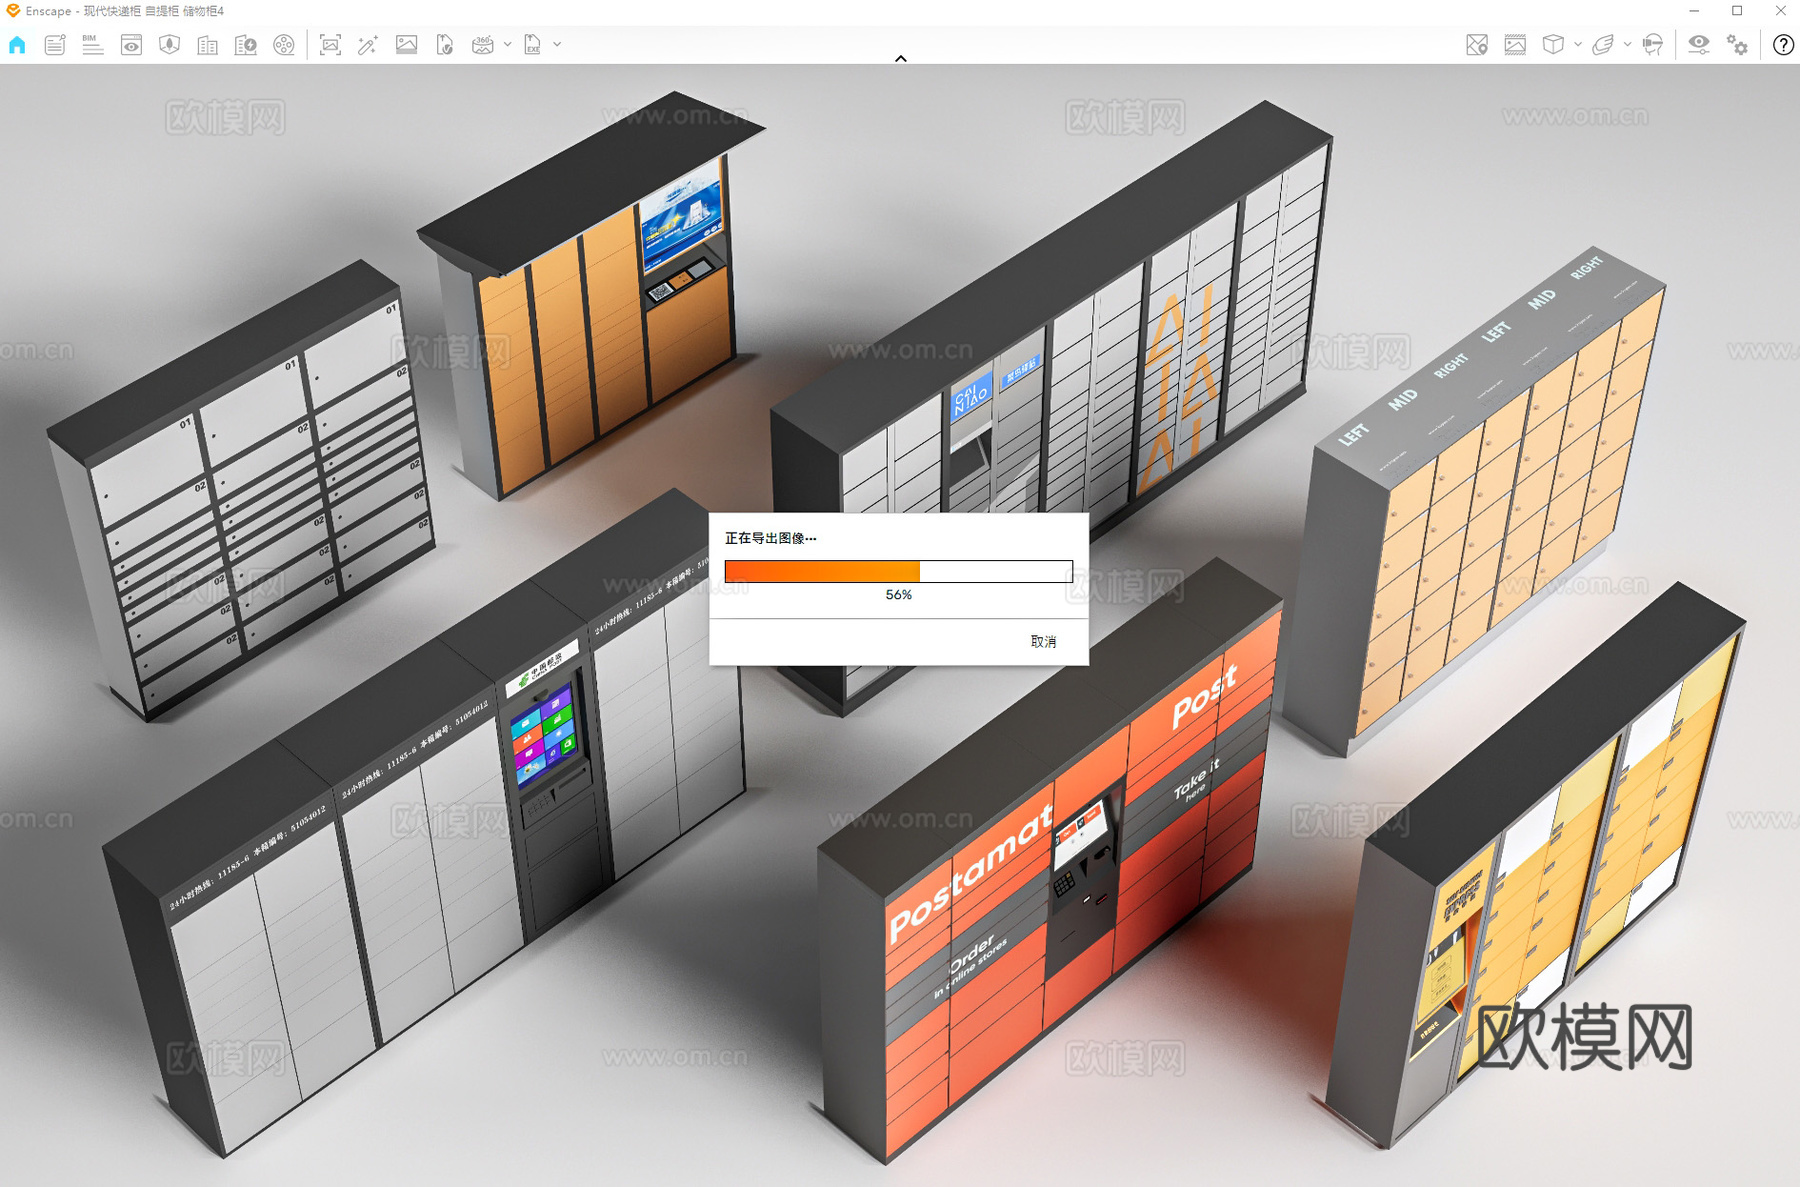Click the magic wand icon
The image size is (1800, 1187).
[368, 45]
